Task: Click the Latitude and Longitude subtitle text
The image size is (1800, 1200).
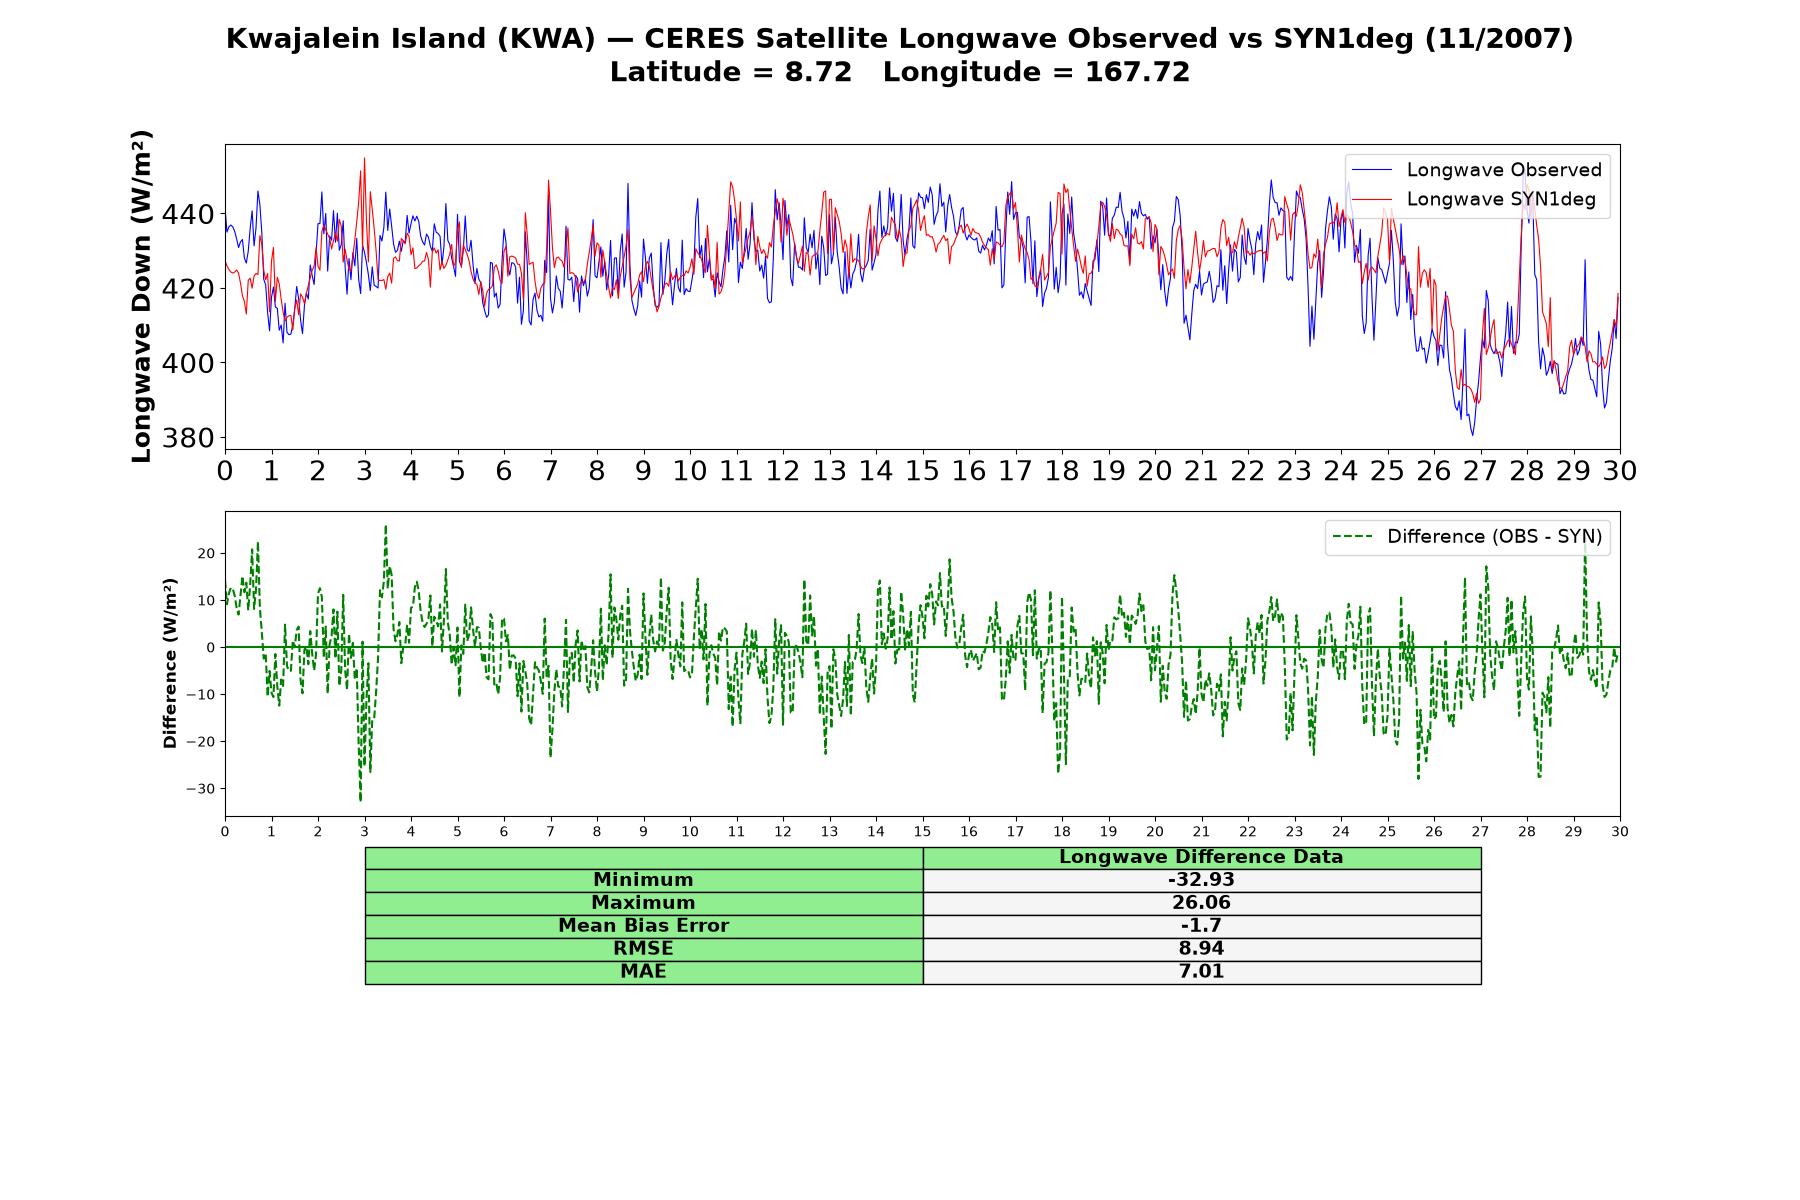Action: point(900,73)
